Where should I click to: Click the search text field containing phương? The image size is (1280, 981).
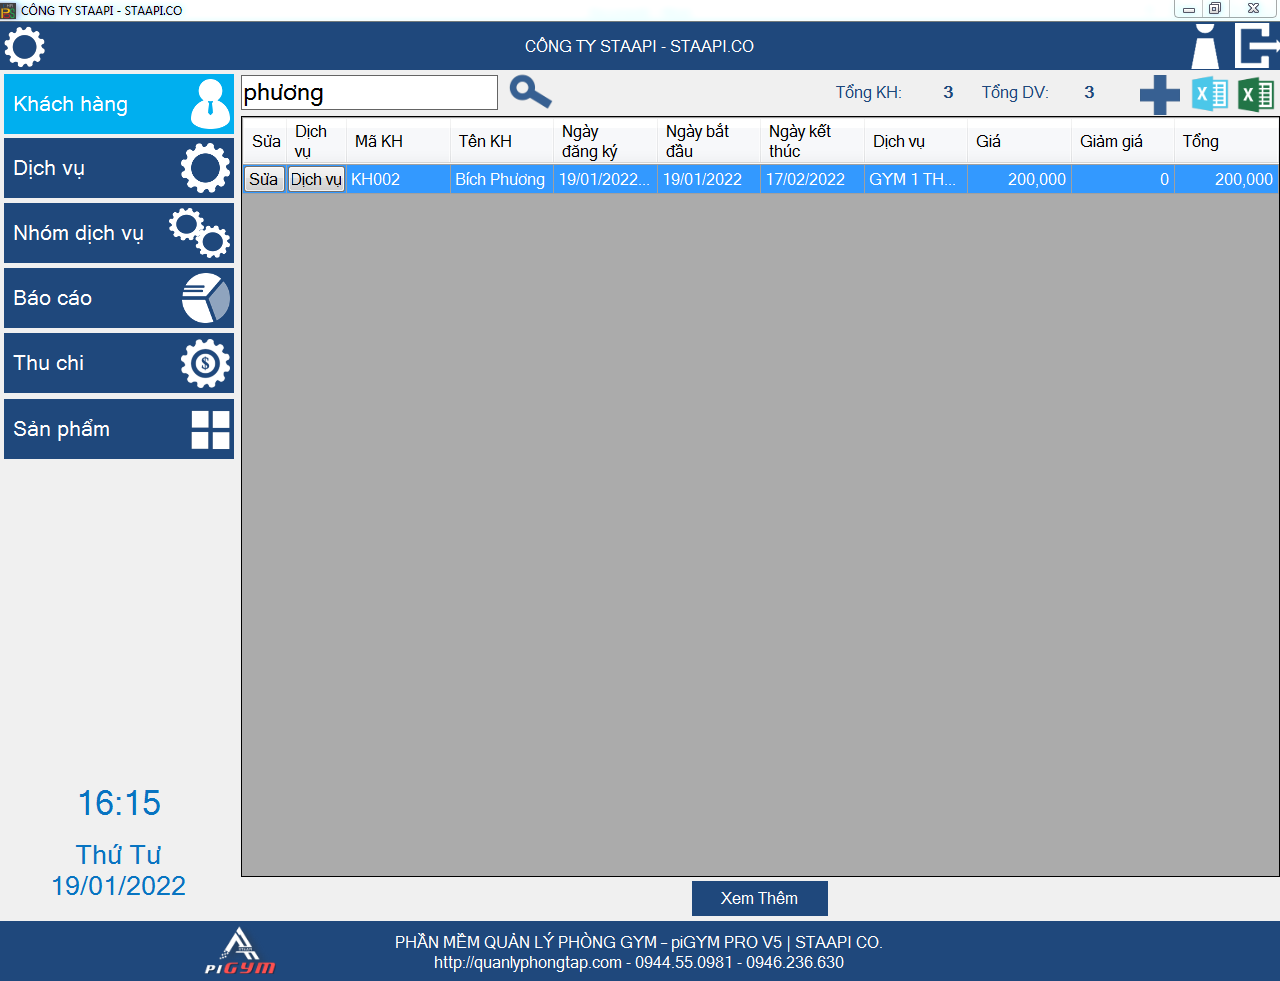(369, 93)
